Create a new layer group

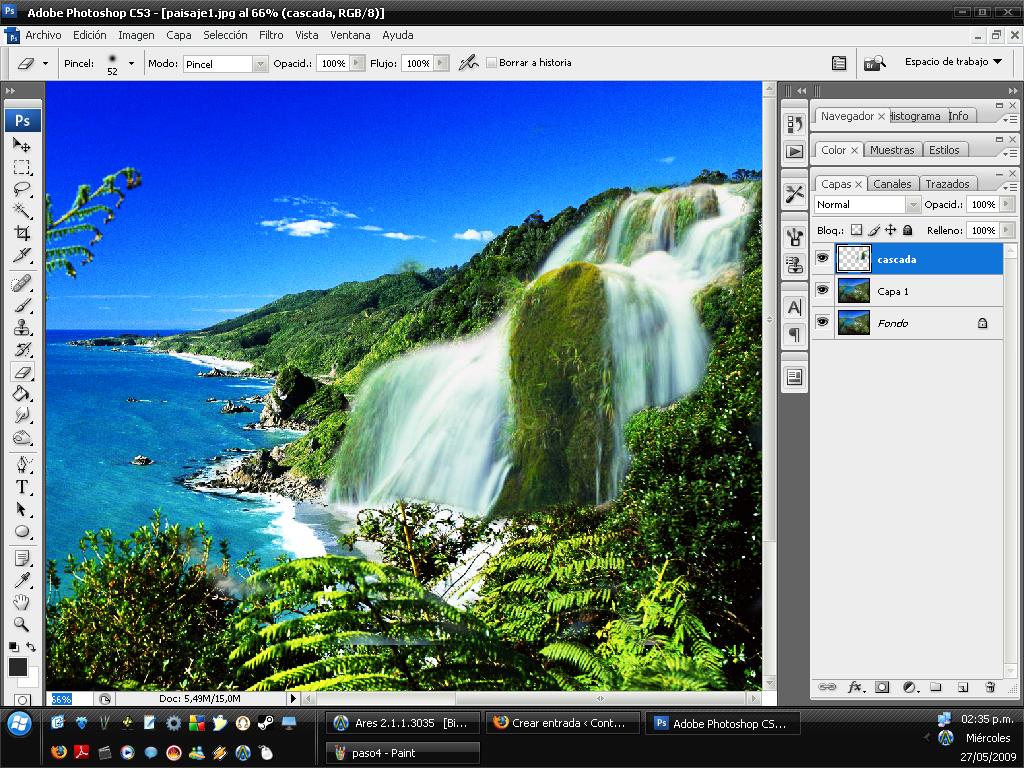pos(936,687)
